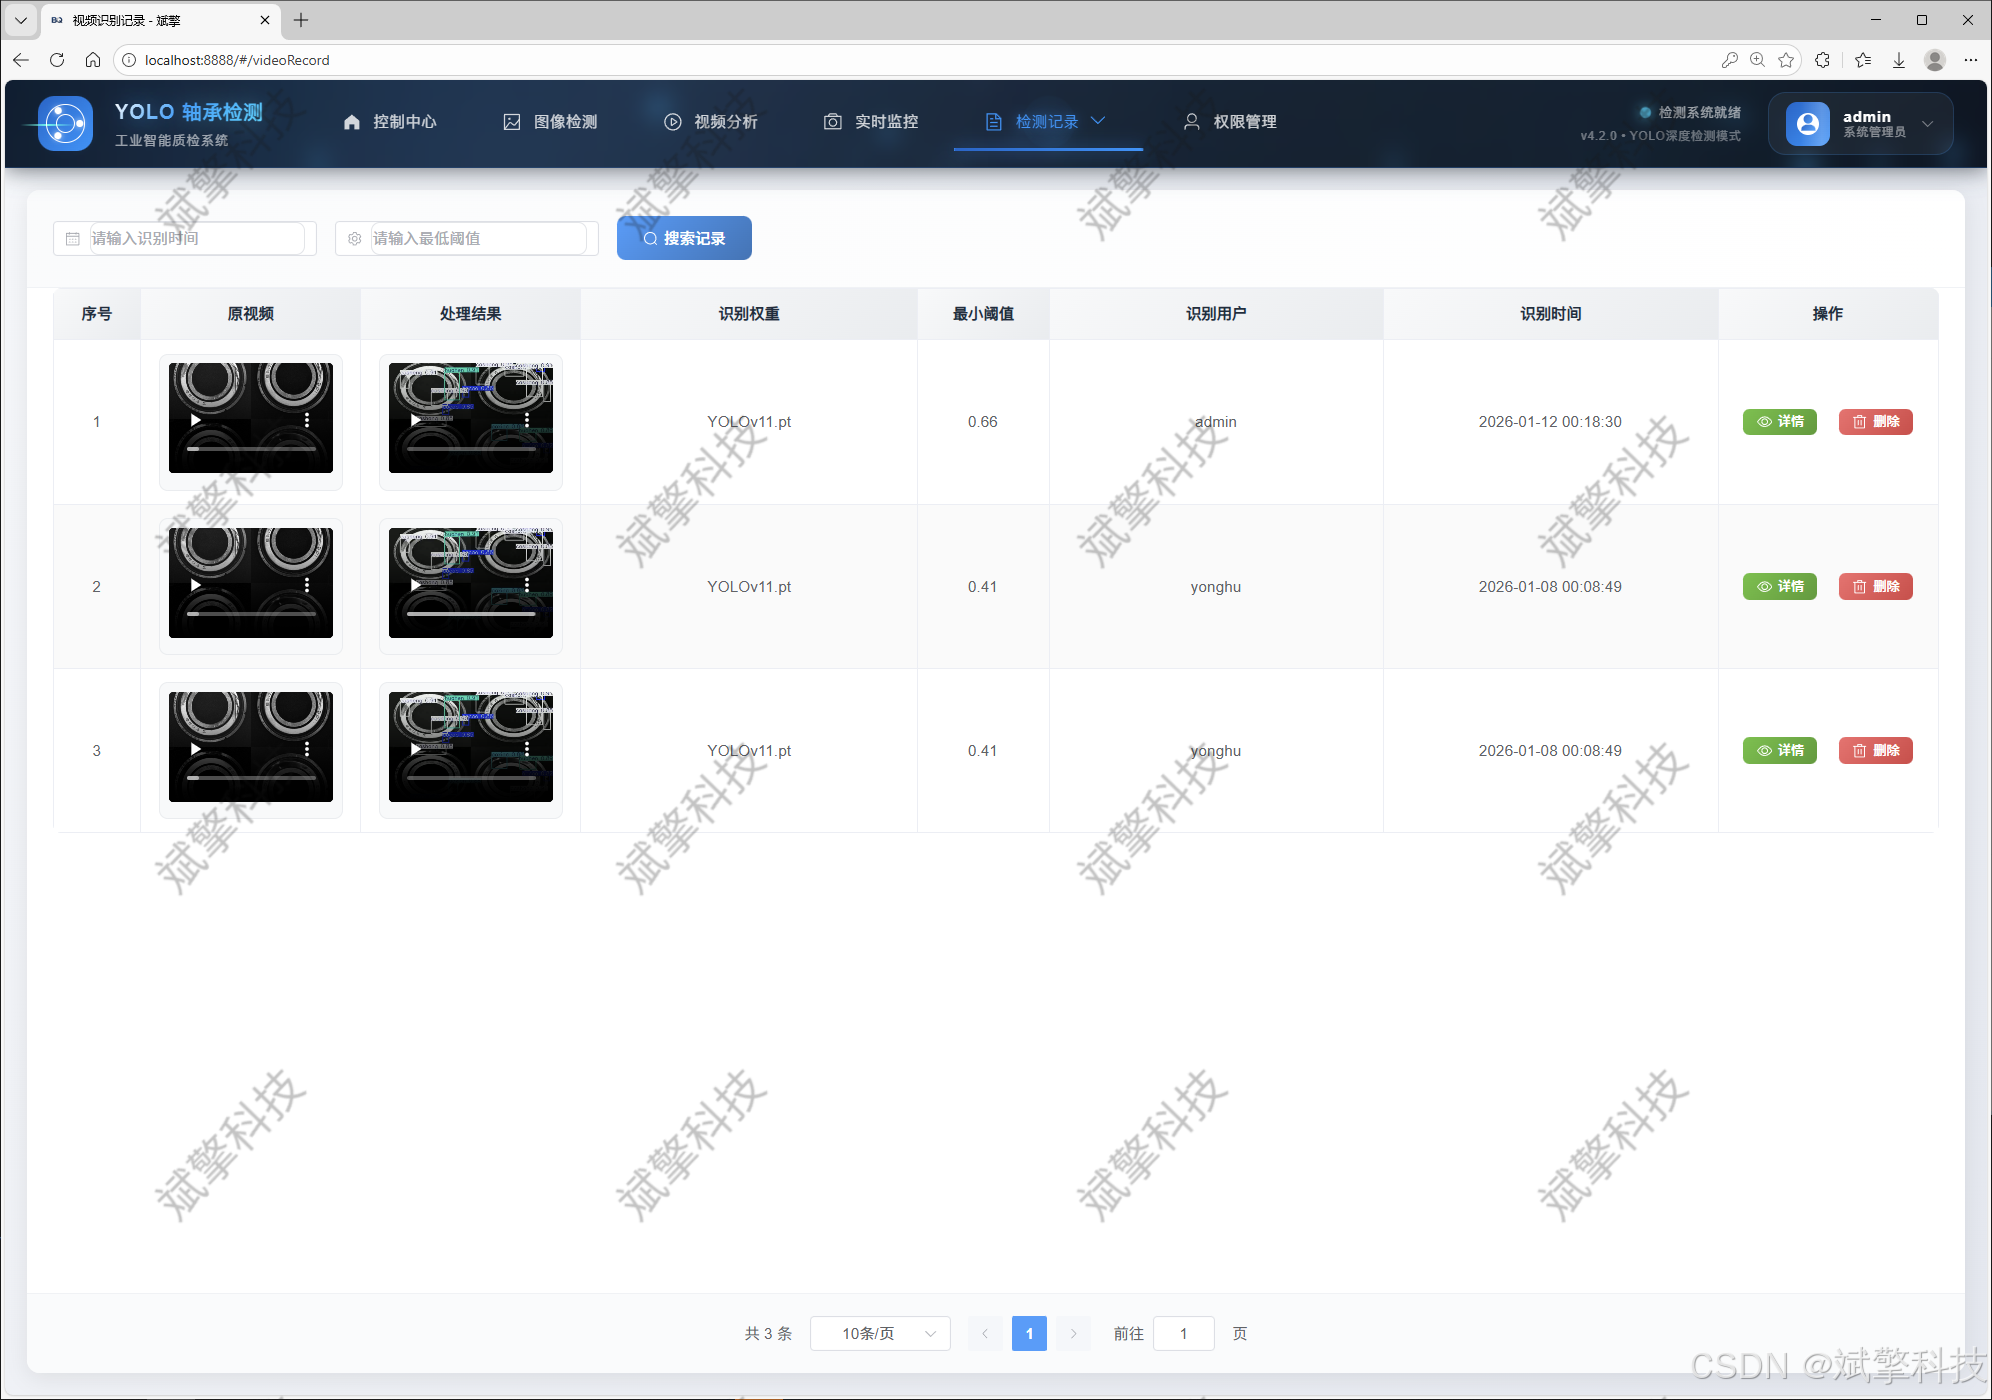This screenshot has width=1992, height=1400.
Task: Expand the 检测记录 dropdown menu
Action: pyautogui.click(x=1047, y=122)
